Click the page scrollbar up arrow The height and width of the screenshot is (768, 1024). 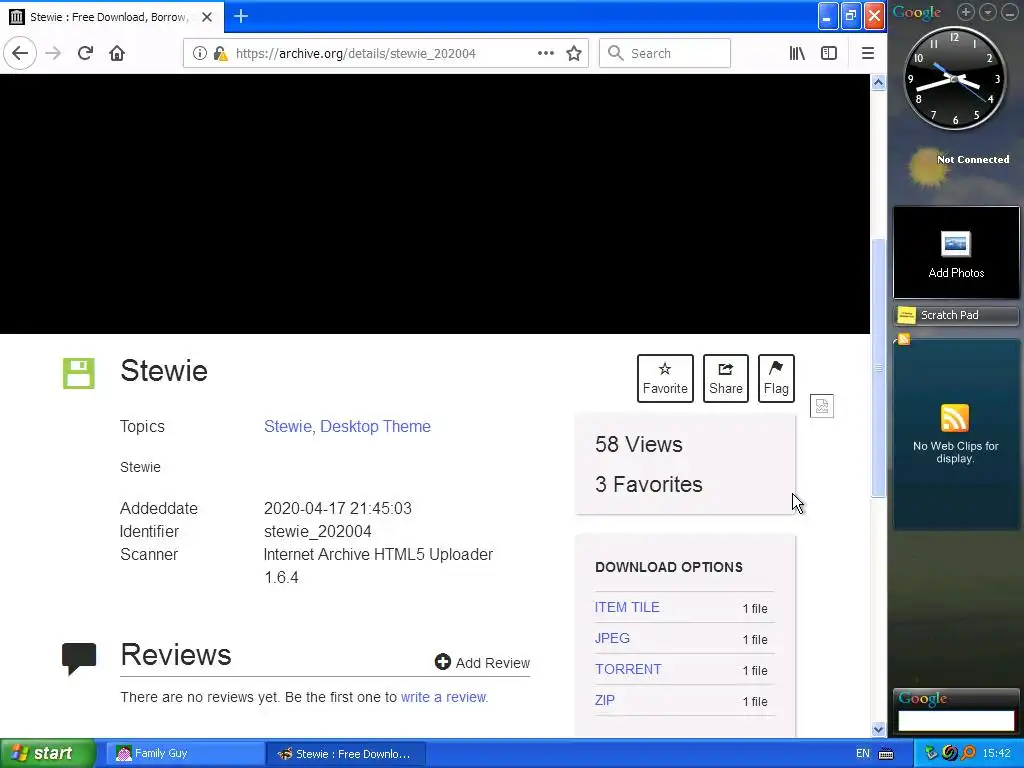[878, 83]
